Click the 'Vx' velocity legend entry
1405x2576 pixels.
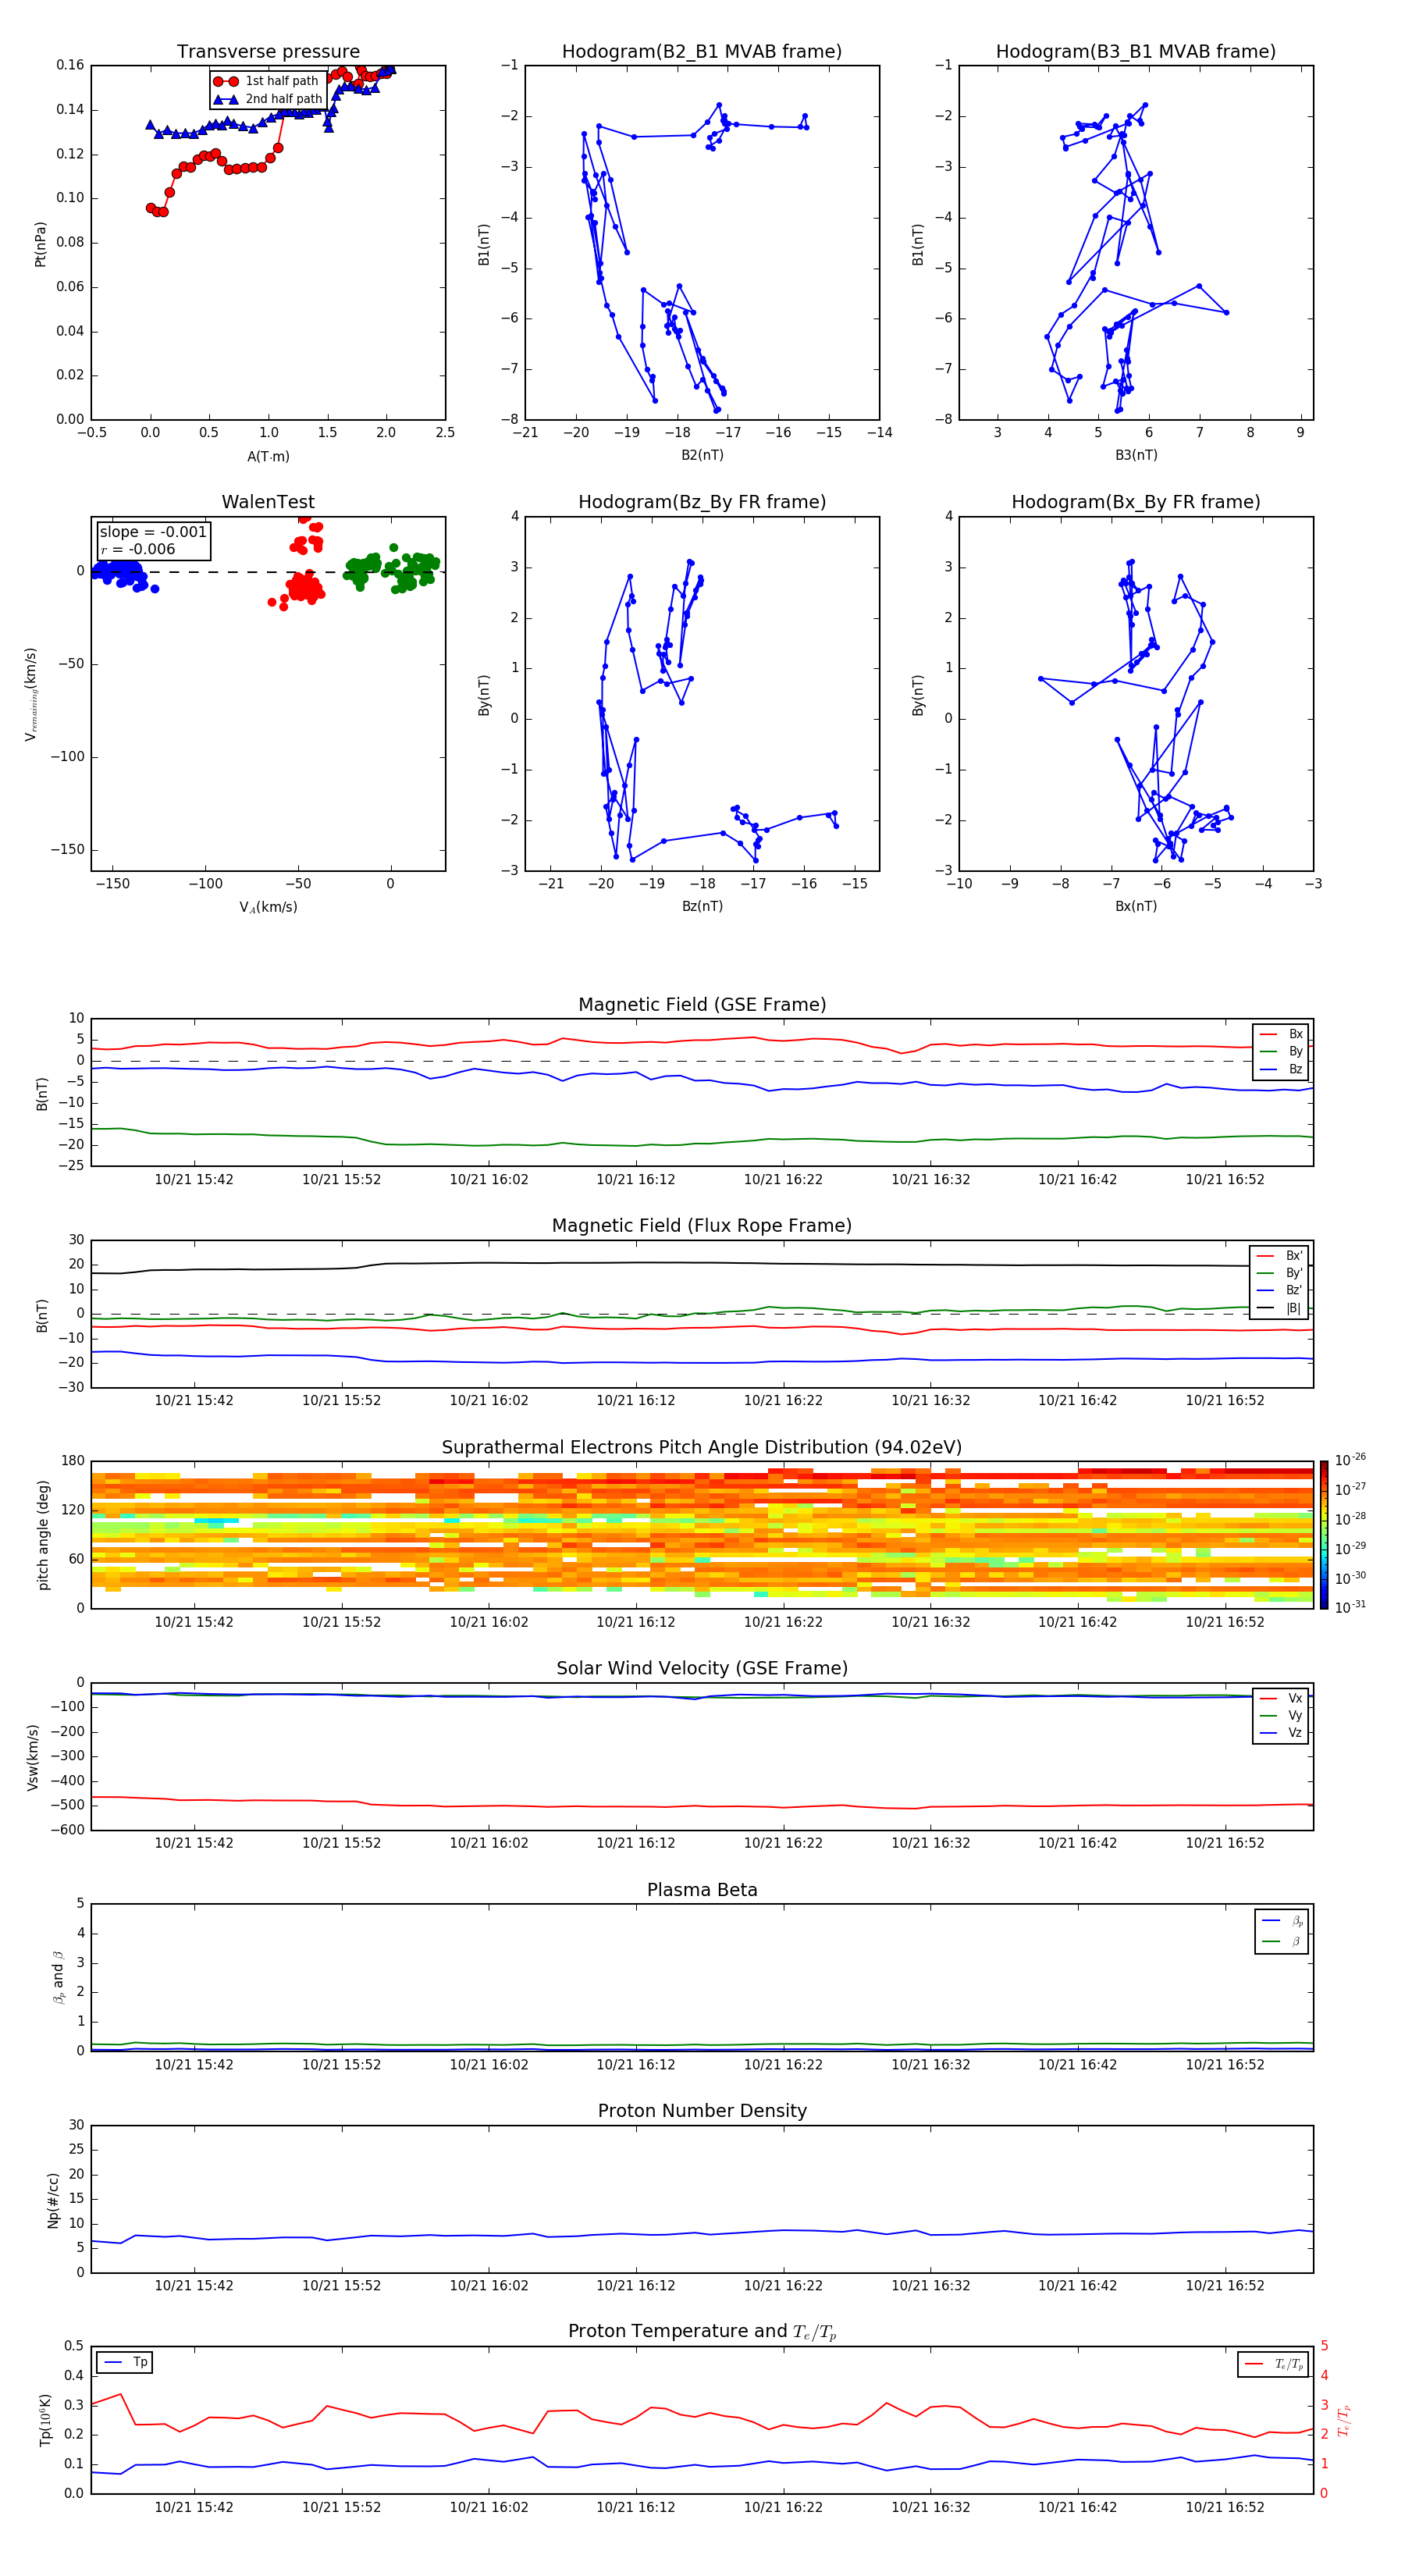tap(1281, 1698)
